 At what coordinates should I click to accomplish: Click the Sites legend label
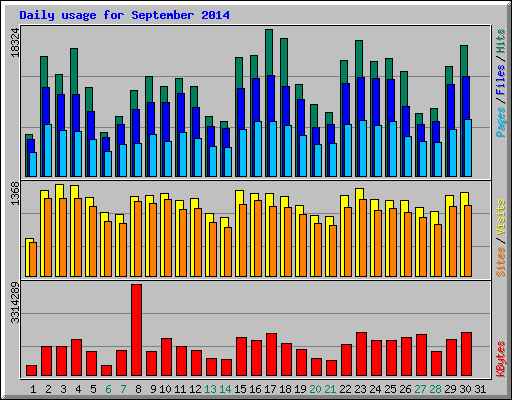click(501, 262)
